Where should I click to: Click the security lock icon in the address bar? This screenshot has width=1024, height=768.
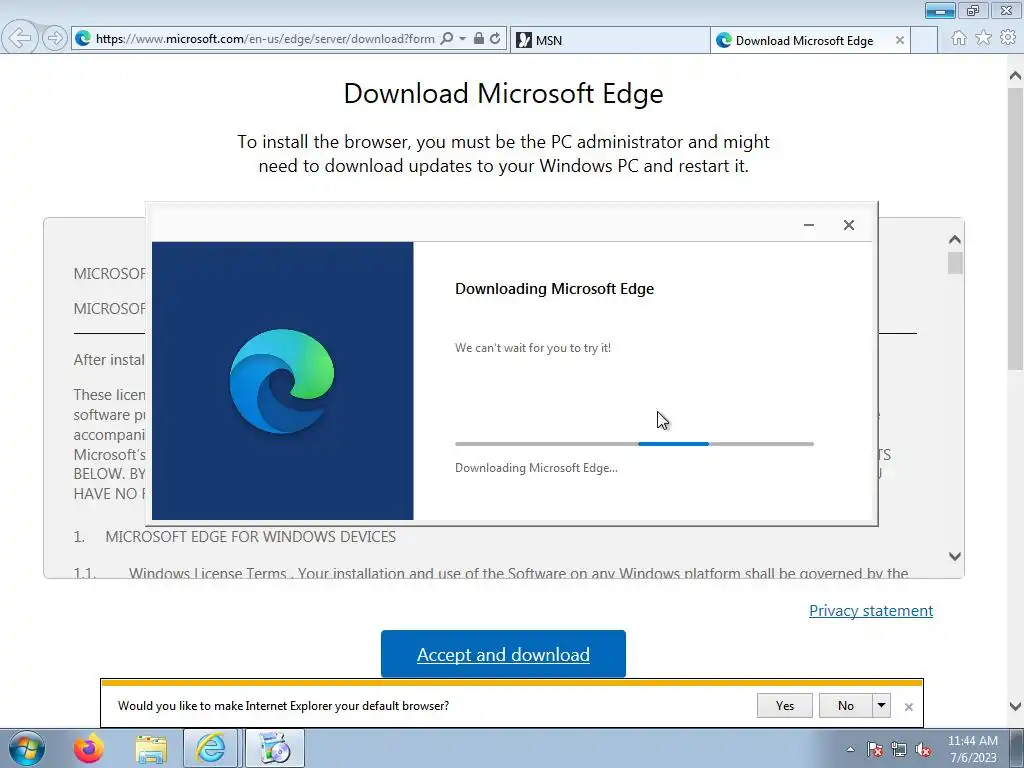(x=479, y=39)
